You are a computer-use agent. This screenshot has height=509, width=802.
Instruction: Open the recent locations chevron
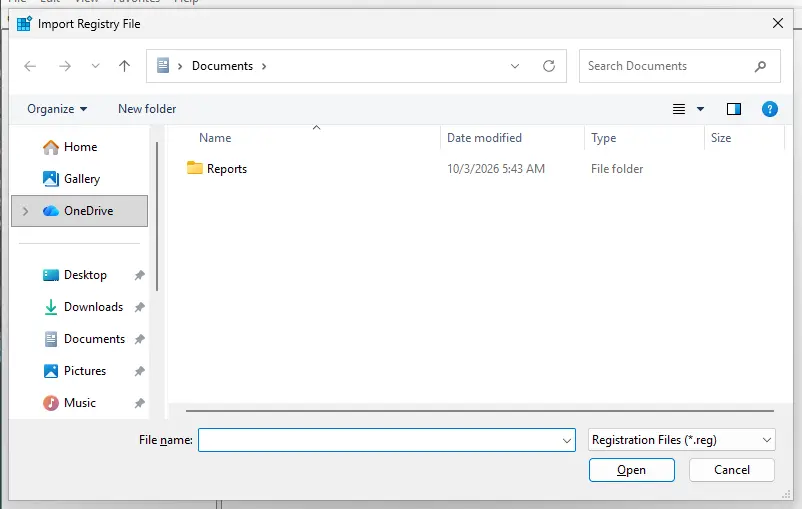95,66
